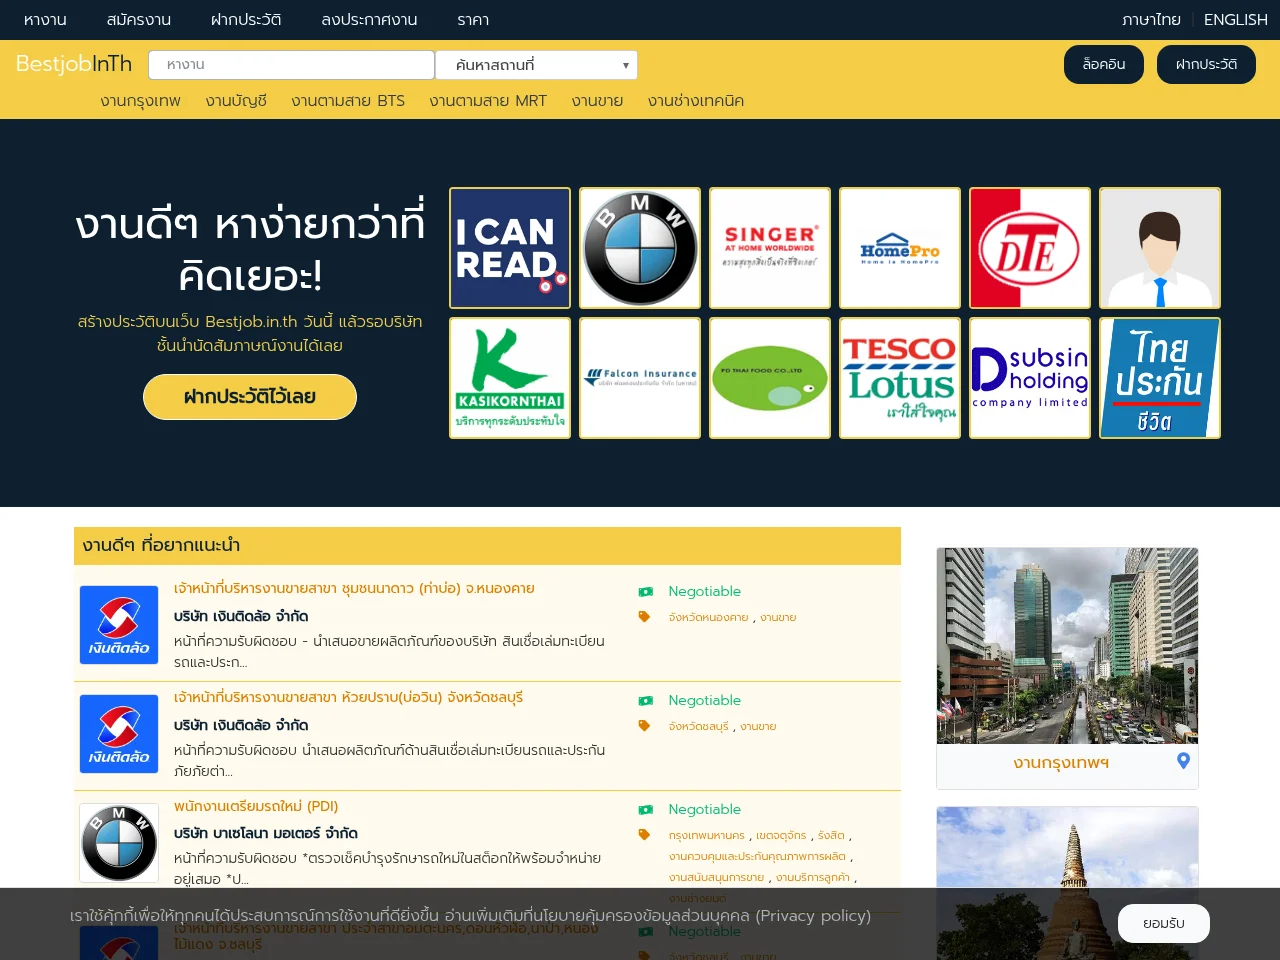The width and height of the screenshot is (1280, 960).
Task: Open the BMW logo in the banner grid
Action: coord(640,248)
